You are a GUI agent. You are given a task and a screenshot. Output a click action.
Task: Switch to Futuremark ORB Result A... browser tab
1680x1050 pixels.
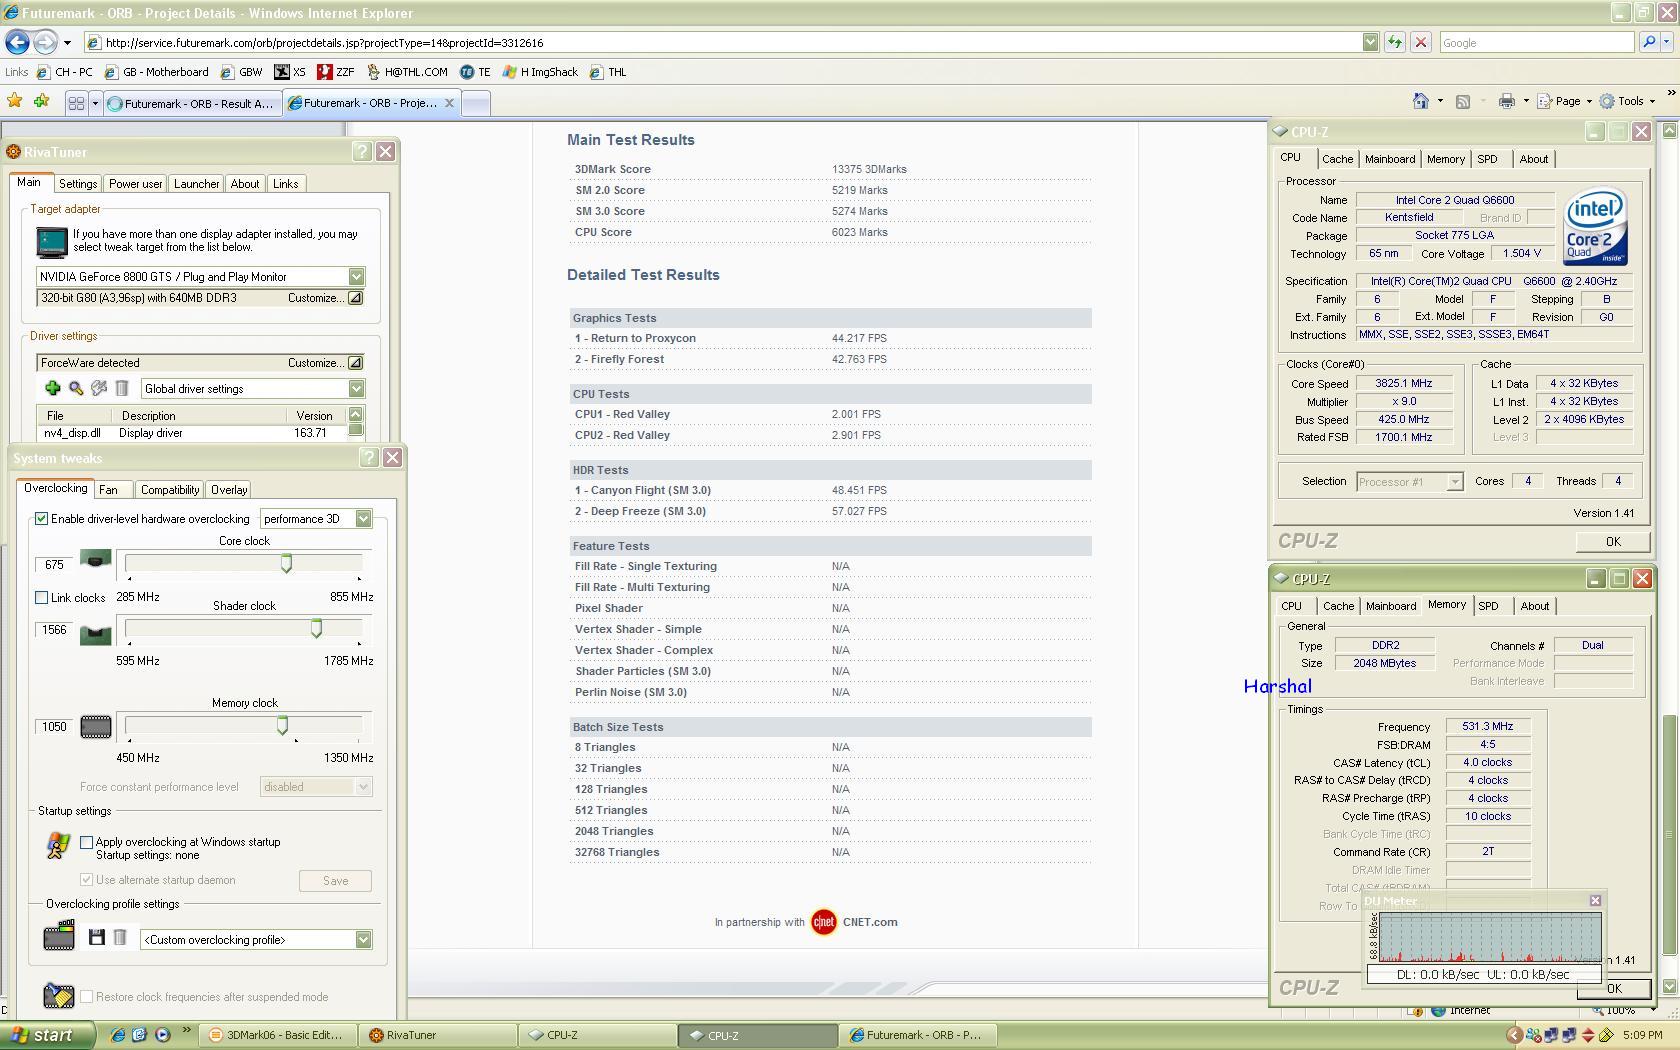click(191, 103)
